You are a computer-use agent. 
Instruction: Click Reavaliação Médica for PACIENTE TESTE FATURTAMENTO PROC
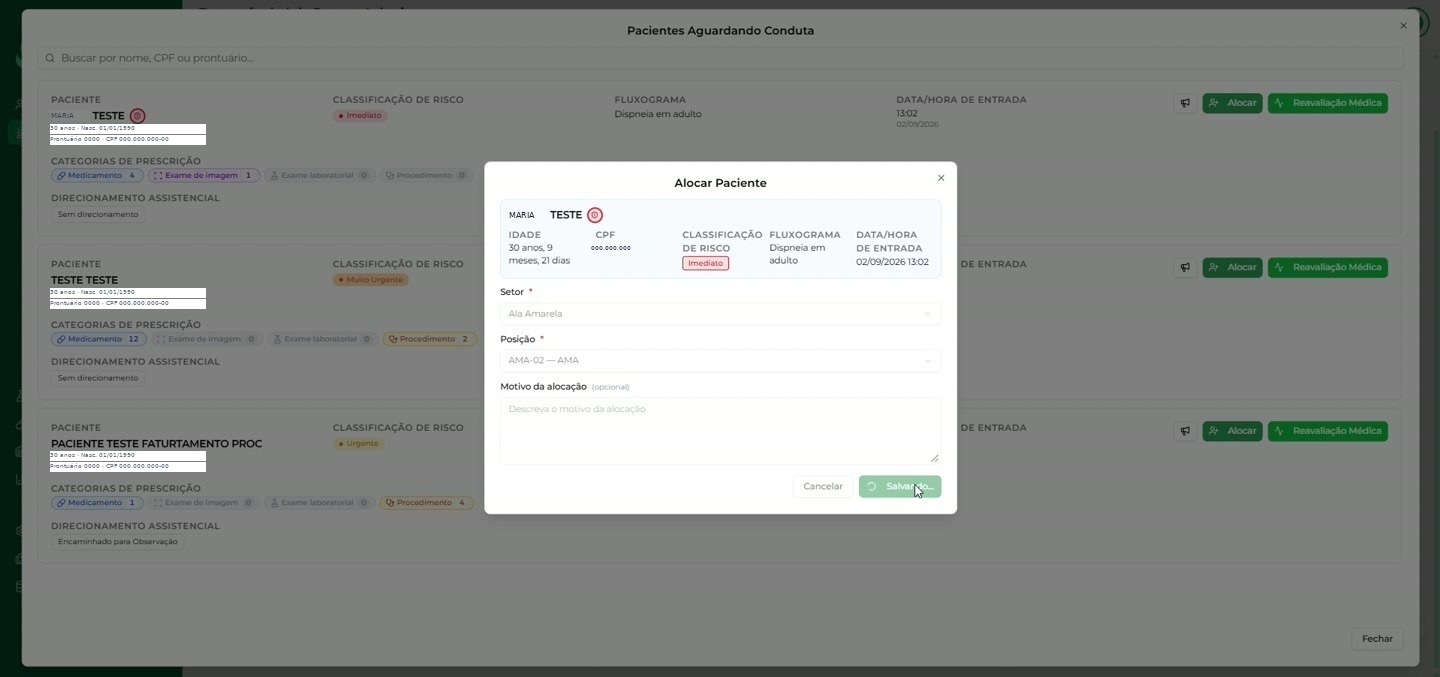[1328, 431]
